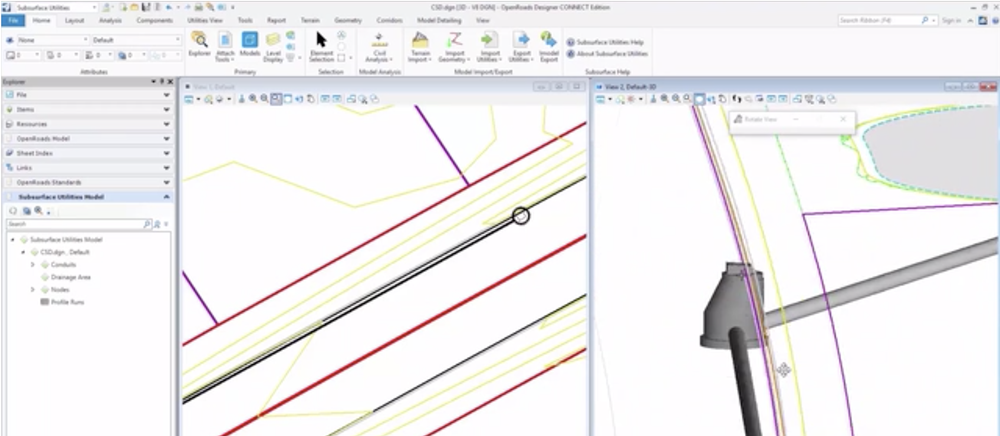The image size is (1000, 436).
Task: Open the Models dialog from ribbon
Action: [250, 45]
